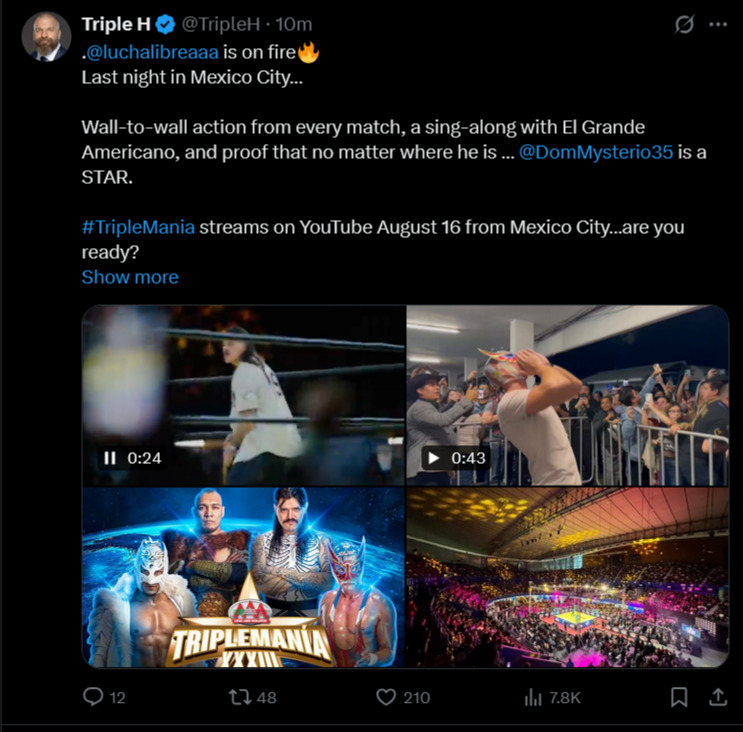The width and height of the screenshot is (743, 732).
Task: Open the reply comment icon
Action: tap(93, 696)
